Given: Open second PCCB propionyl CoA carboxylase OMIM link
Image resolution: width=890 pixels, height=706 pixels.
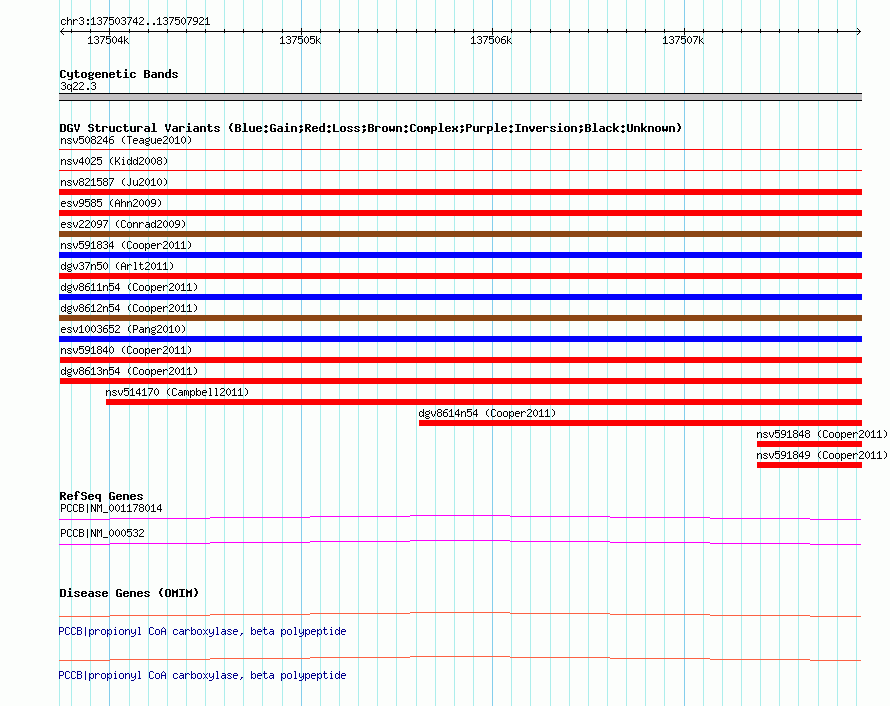Looking at the screenshot, I should click(x=202, y=675).
